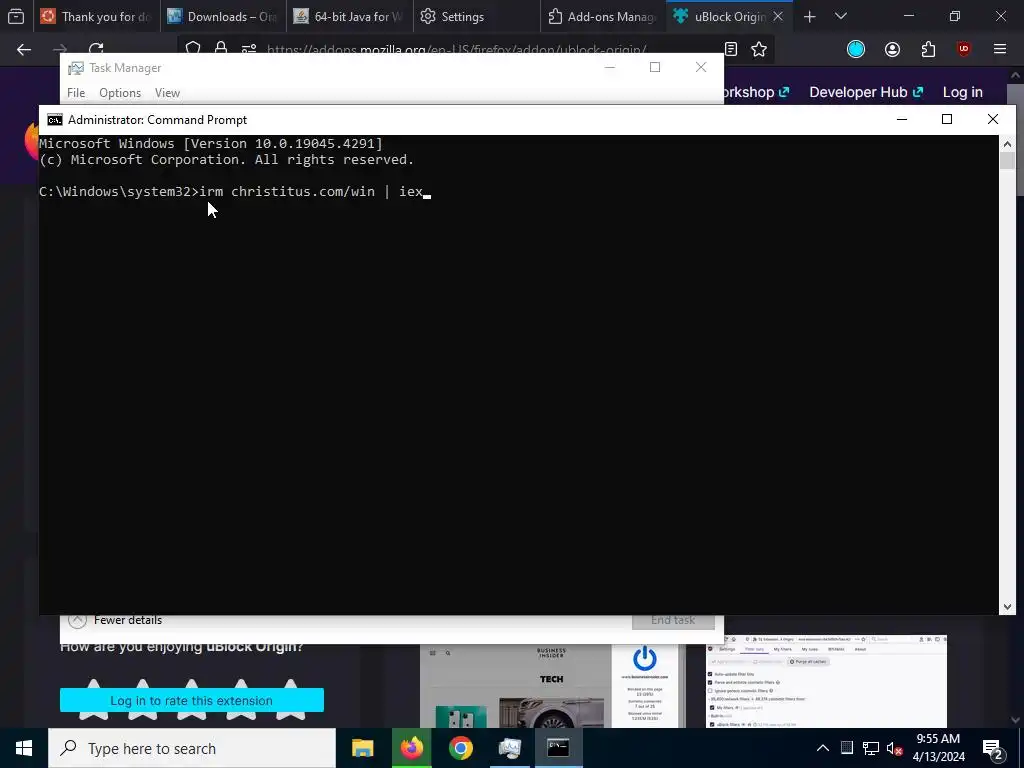Open Google Chrome from taskbar
Screen dimensions: 1024x768
coord(460,748)
